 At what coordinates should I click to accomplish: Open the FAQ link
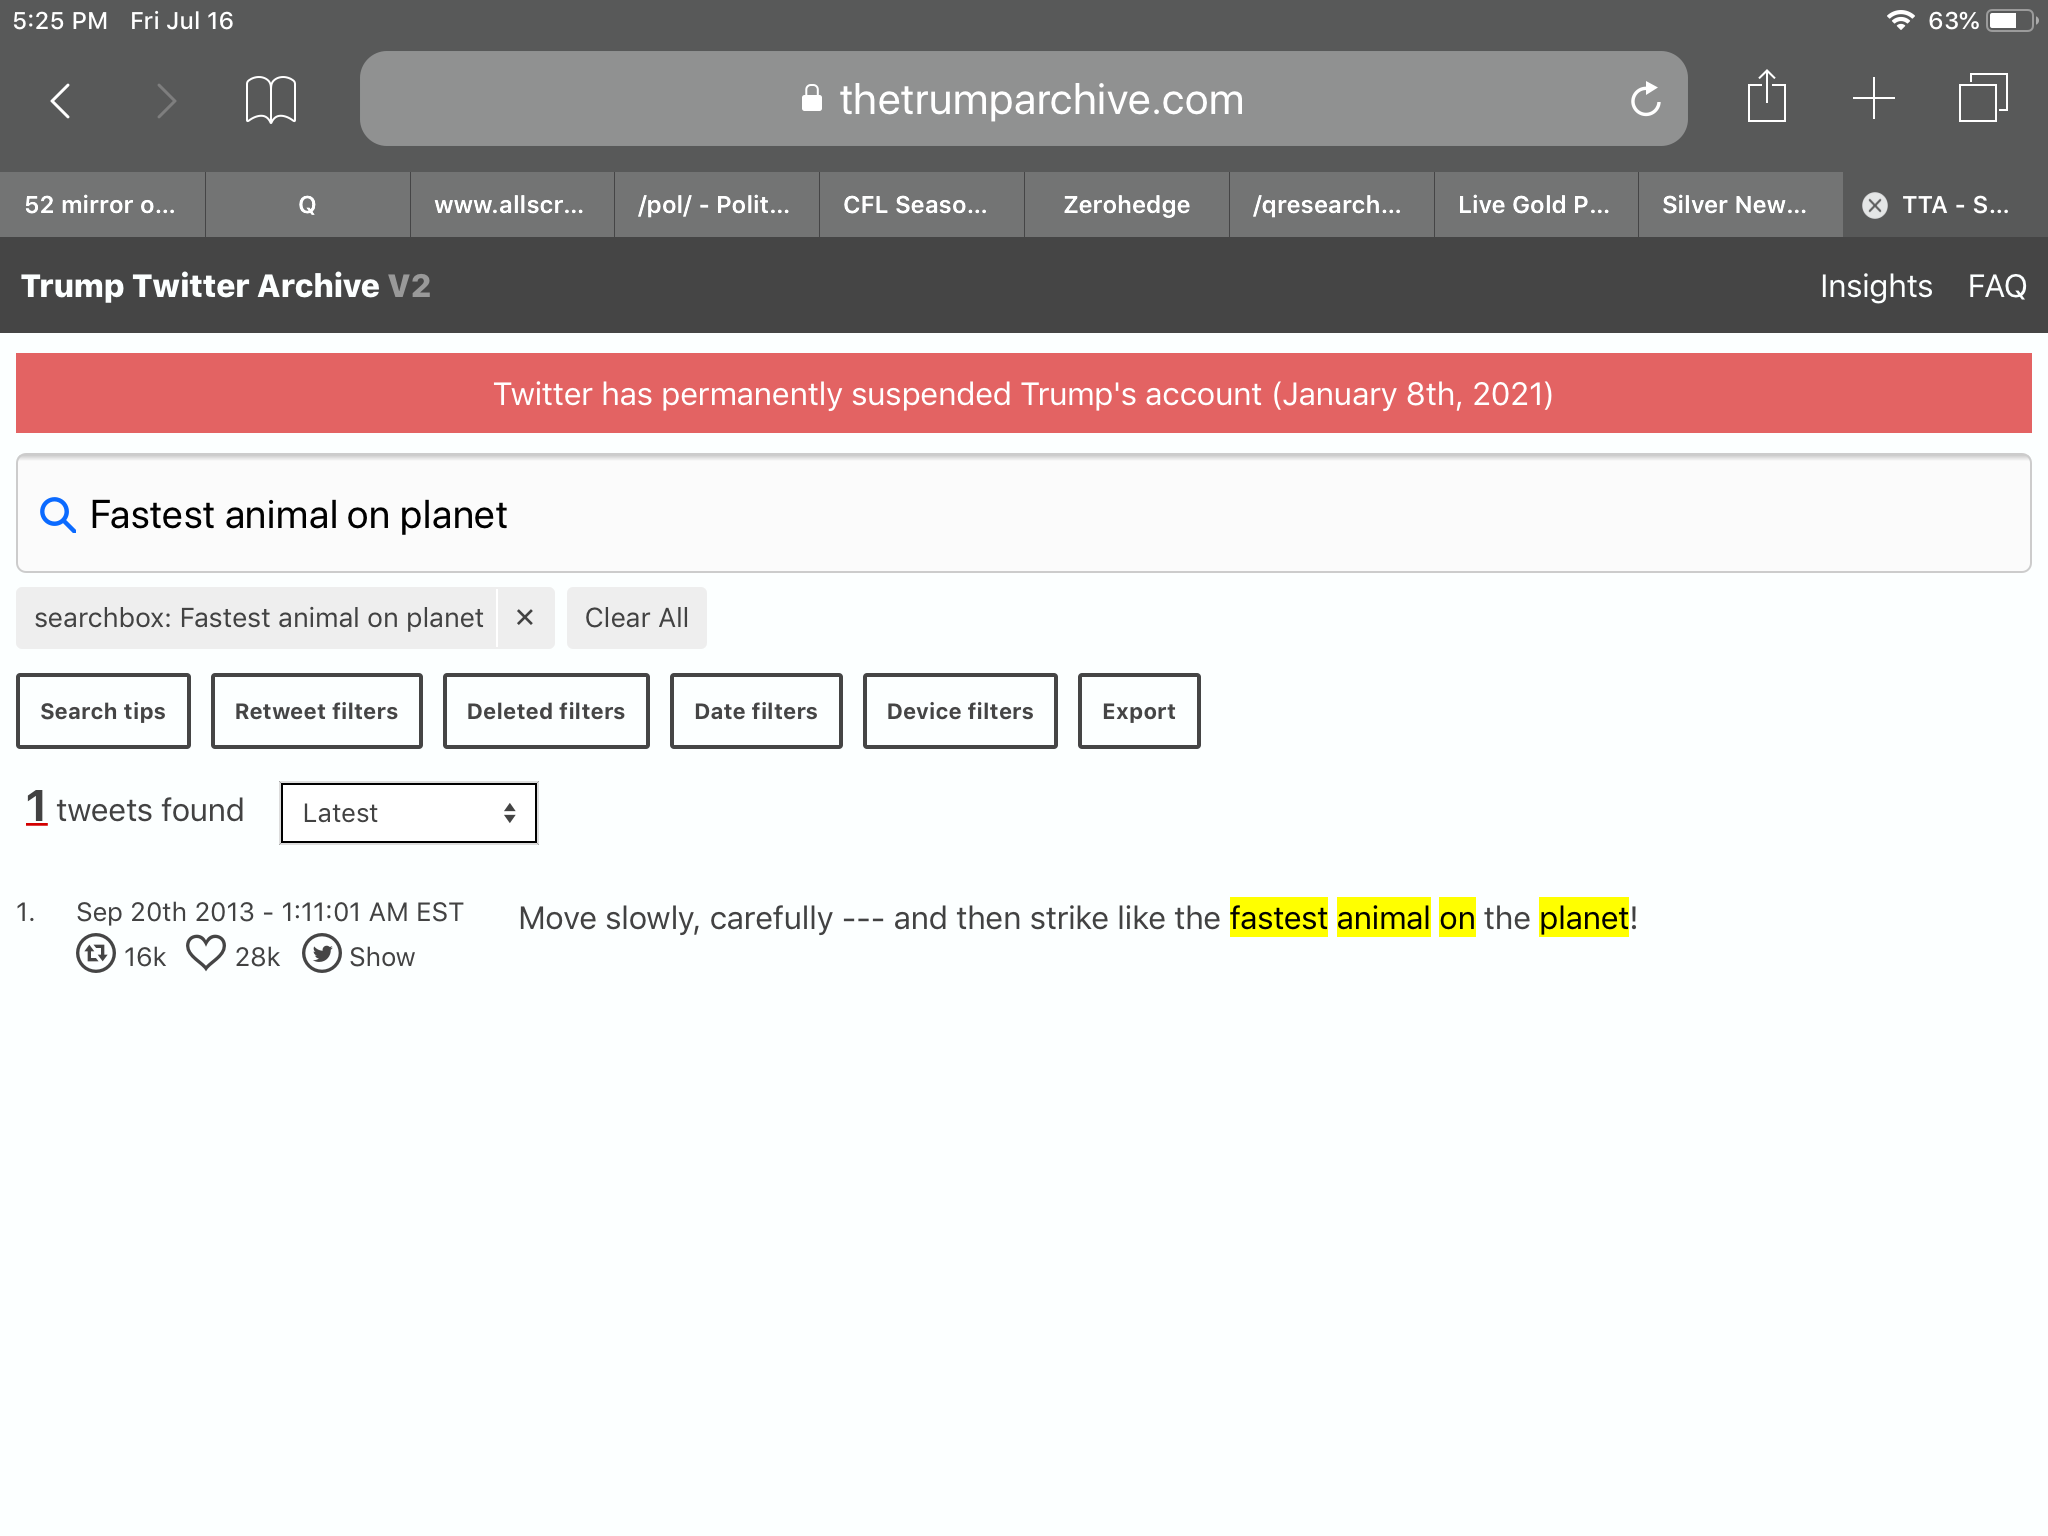[x=1997, y=286]
